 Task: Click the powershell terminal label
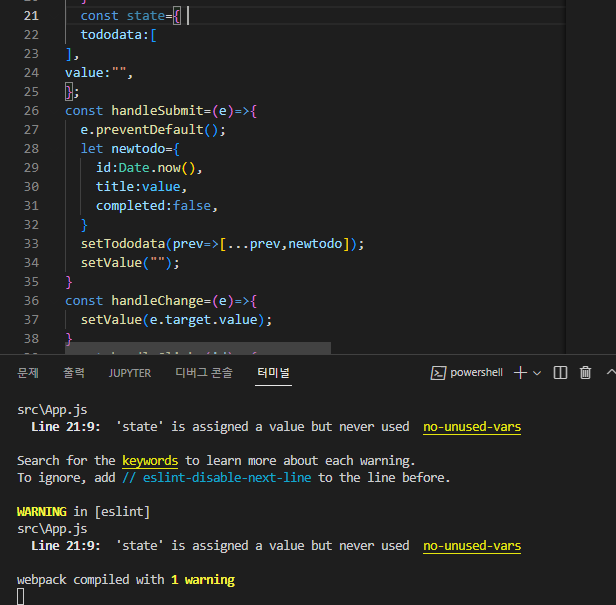pyautogui.click(x=476, y=372)
